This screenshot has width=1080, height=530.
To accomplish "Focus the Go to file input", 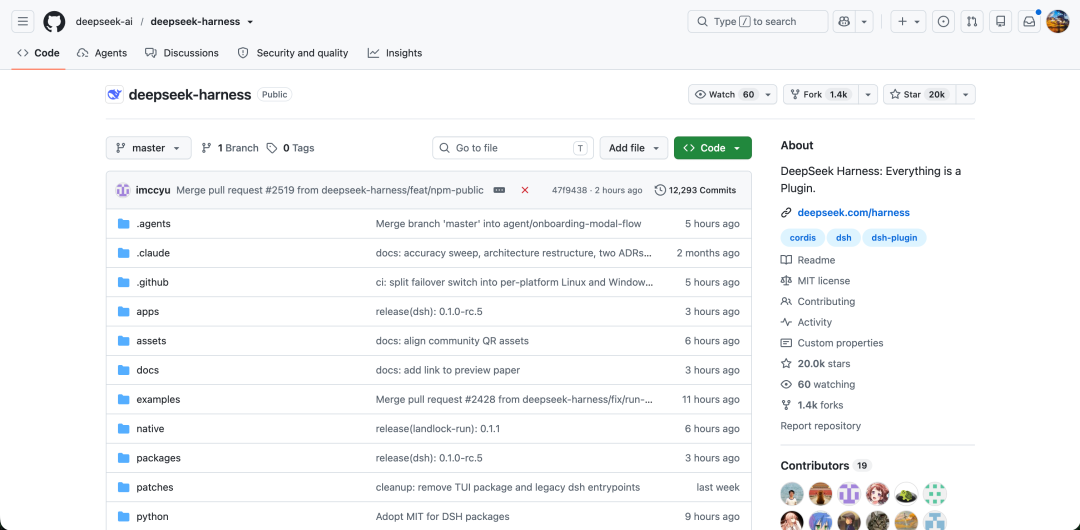I will (x=513, y=148).
